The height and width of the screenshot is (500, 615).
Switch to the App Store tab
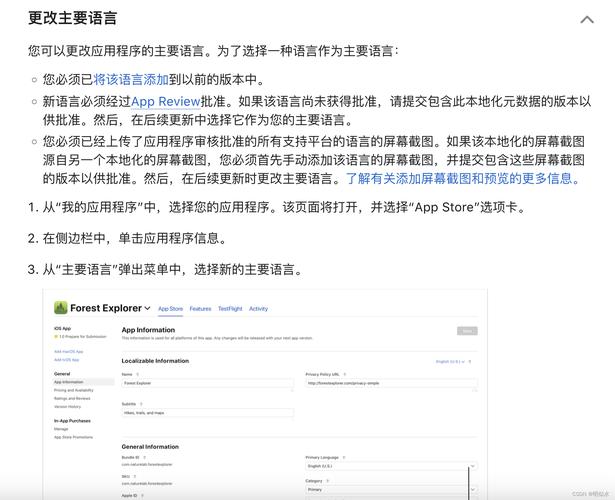[x=171, y=309]
